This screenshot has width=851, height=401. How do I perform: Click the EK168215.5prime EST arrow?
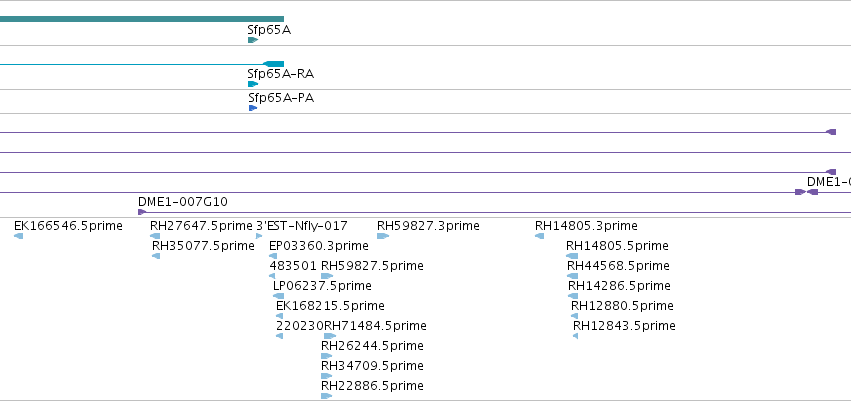tap(280, 316)
